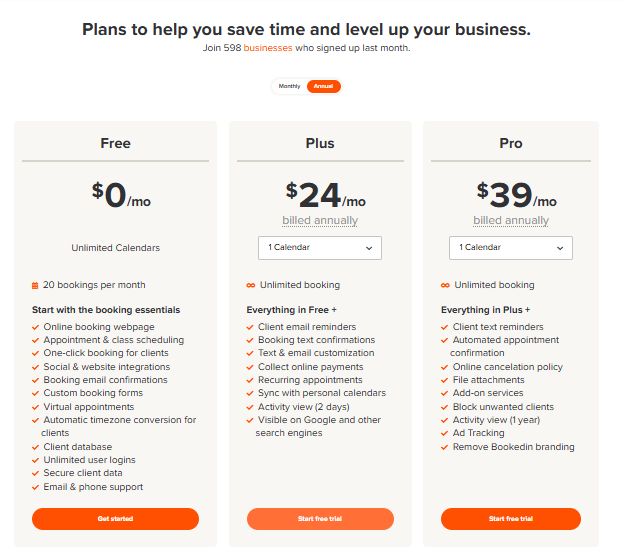Image resolution: width=628 pixels, height=560 pixels.
Task: Click infinity icon in Plus plan
Action: point(250,285)
